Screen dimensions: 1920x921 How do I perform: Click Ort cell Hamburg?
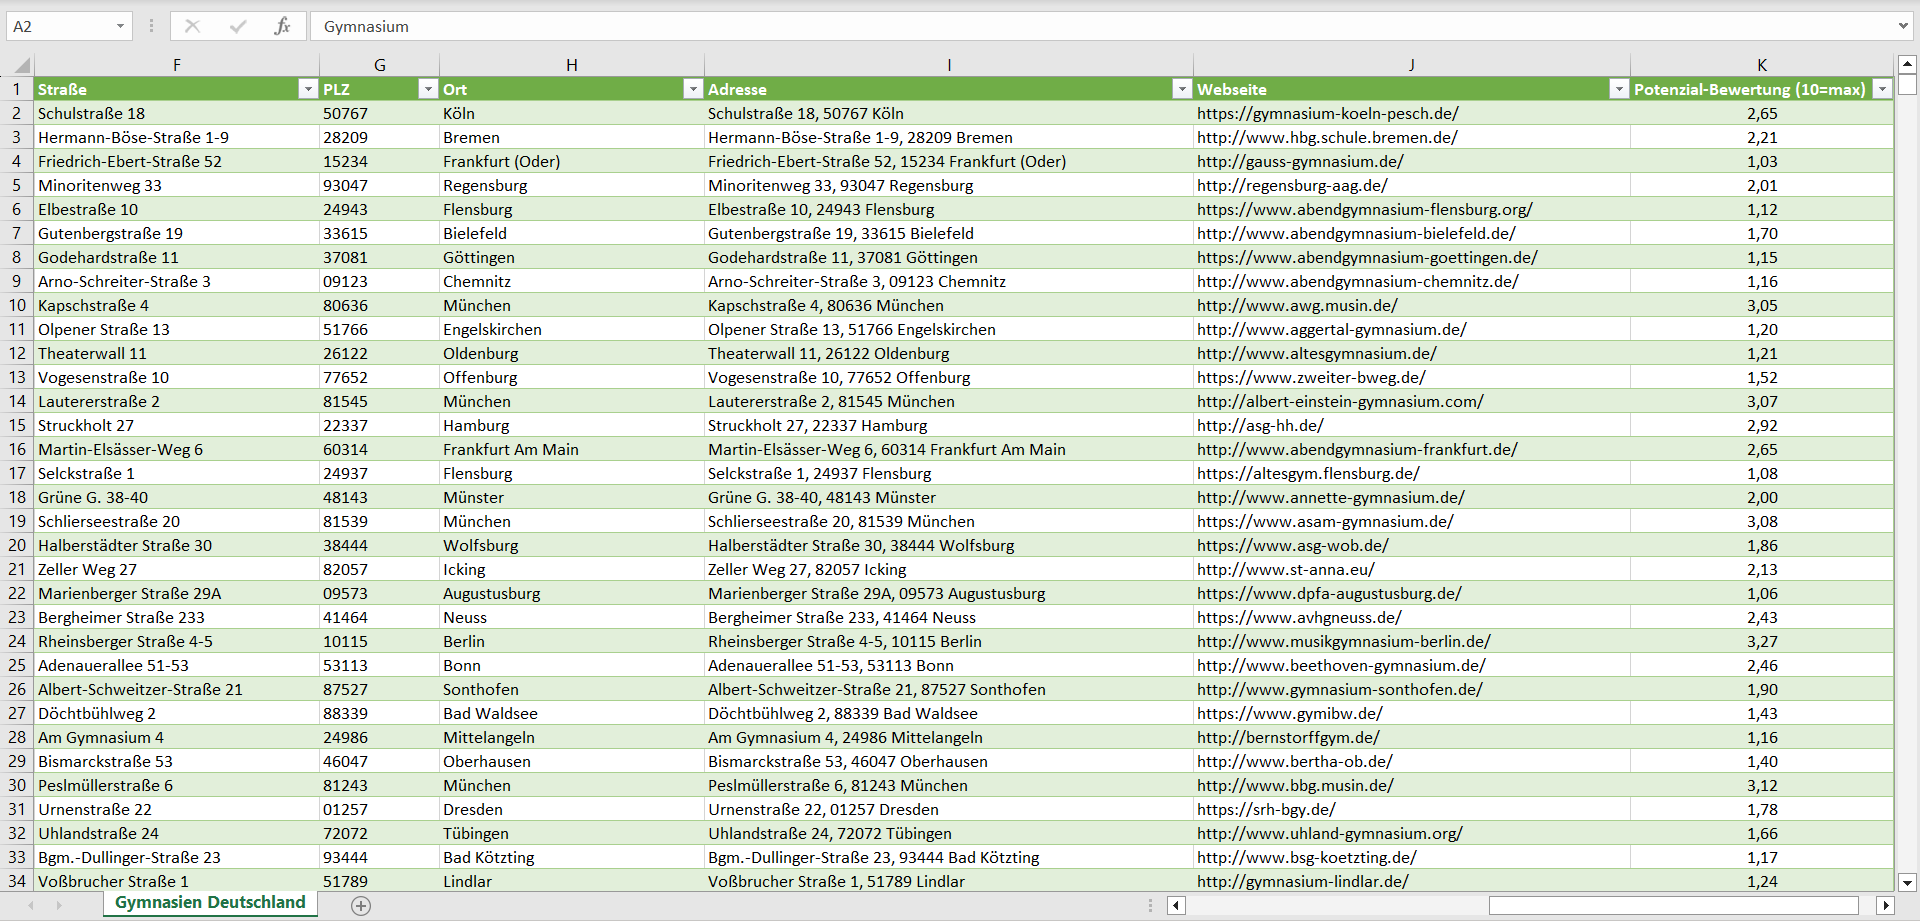[571, 425]
